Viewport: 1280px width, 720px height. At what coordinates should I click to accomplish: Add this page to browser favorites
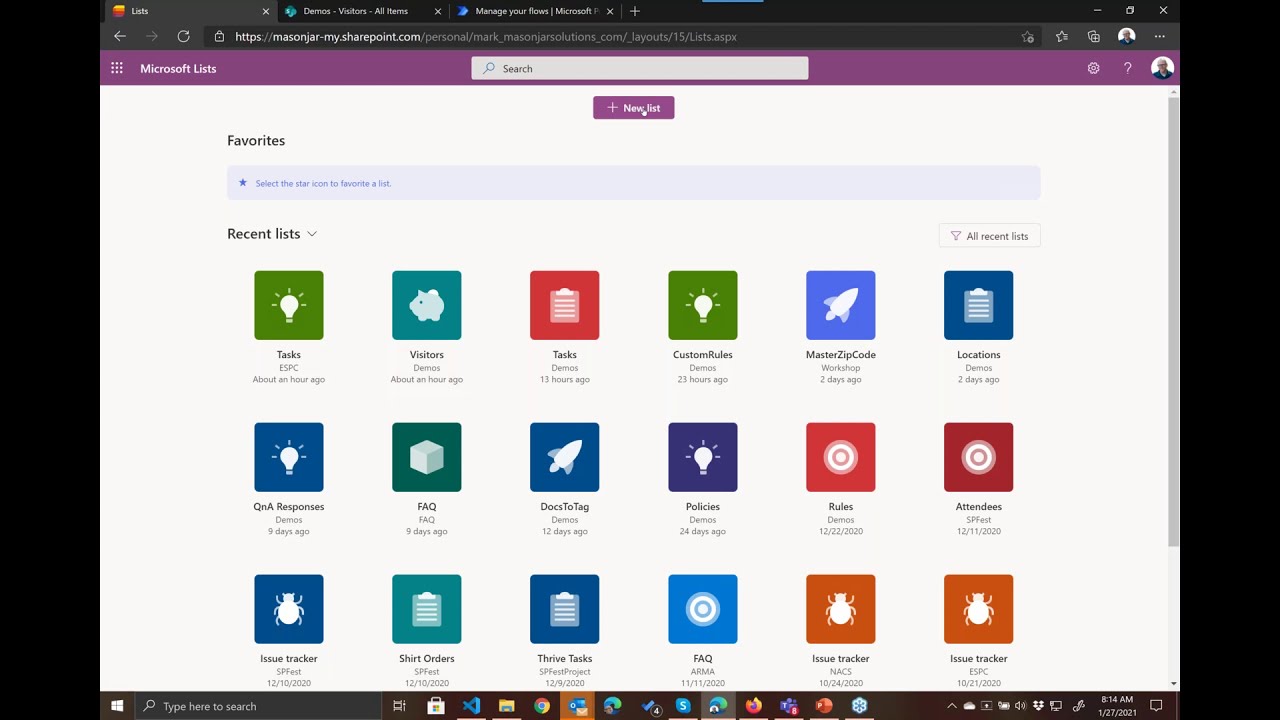pyautogui.click(x=1028, y=36)
